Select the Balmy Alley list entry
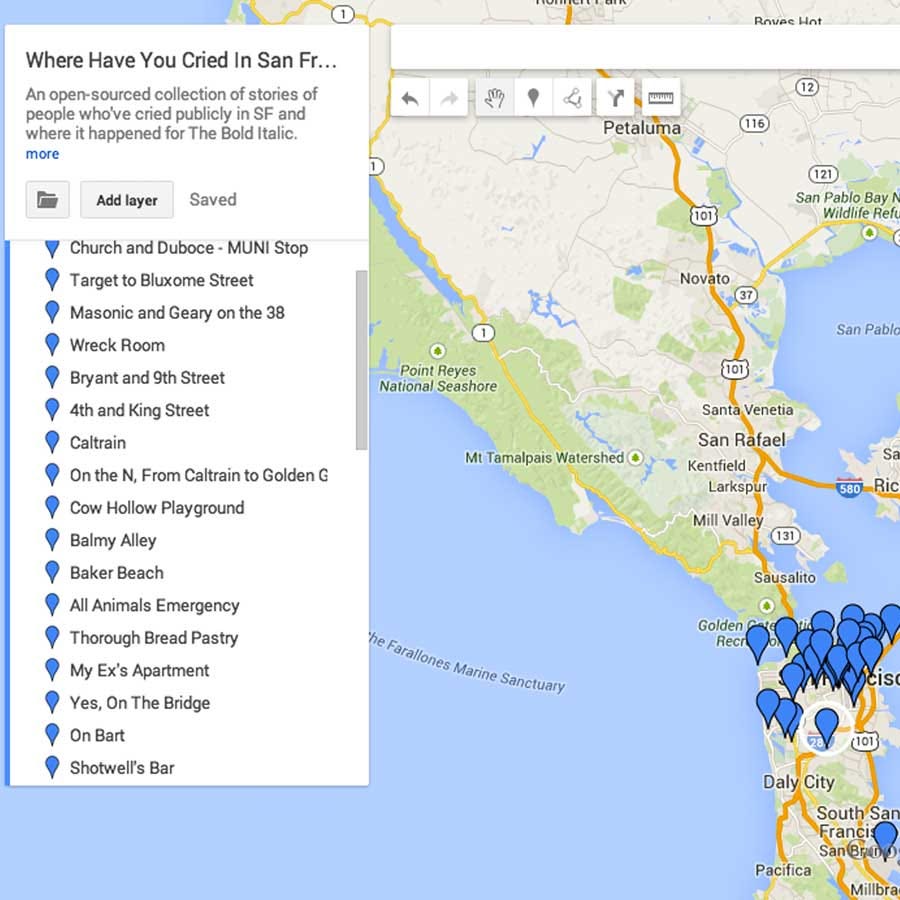Screen dimensions: 900x900 (x=113, y=540)
